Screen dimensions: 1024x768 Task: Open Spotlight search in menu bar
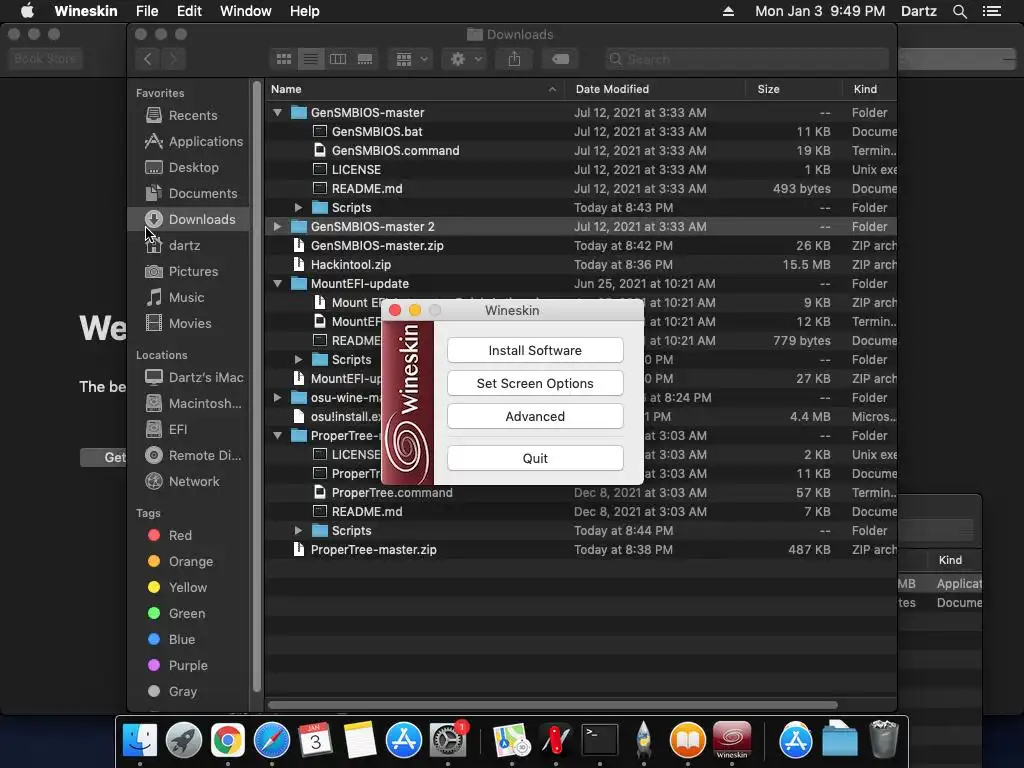tap(959, 11)
